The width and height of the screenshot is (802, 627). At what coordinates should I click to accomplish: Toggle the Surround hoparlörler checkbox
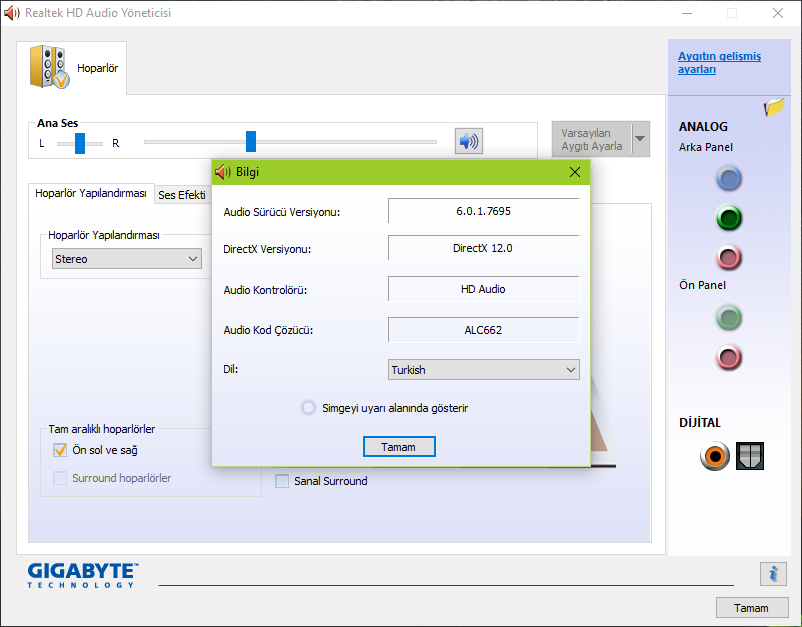pos(60,478)
